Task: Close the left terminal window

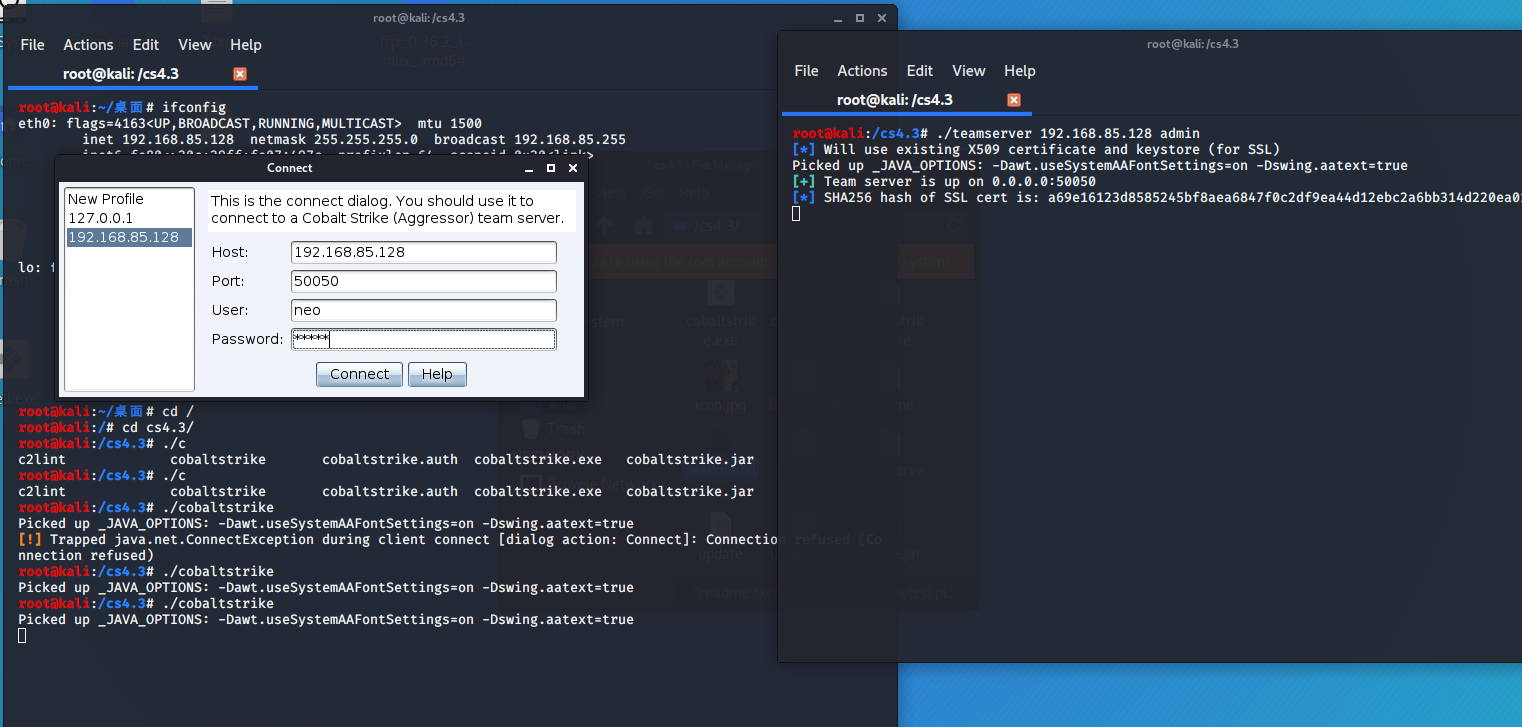Action: point(881,18)
